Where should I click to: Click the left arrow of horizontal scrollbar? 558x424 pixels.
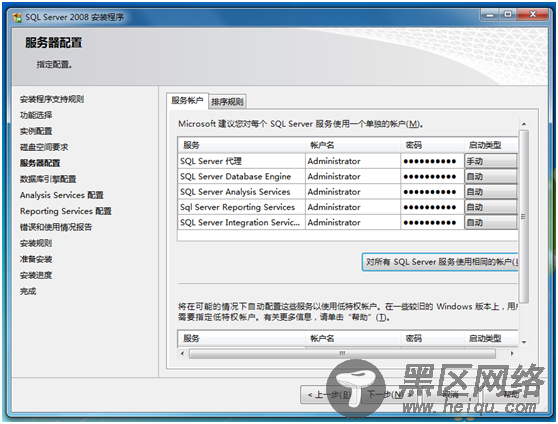182,354
